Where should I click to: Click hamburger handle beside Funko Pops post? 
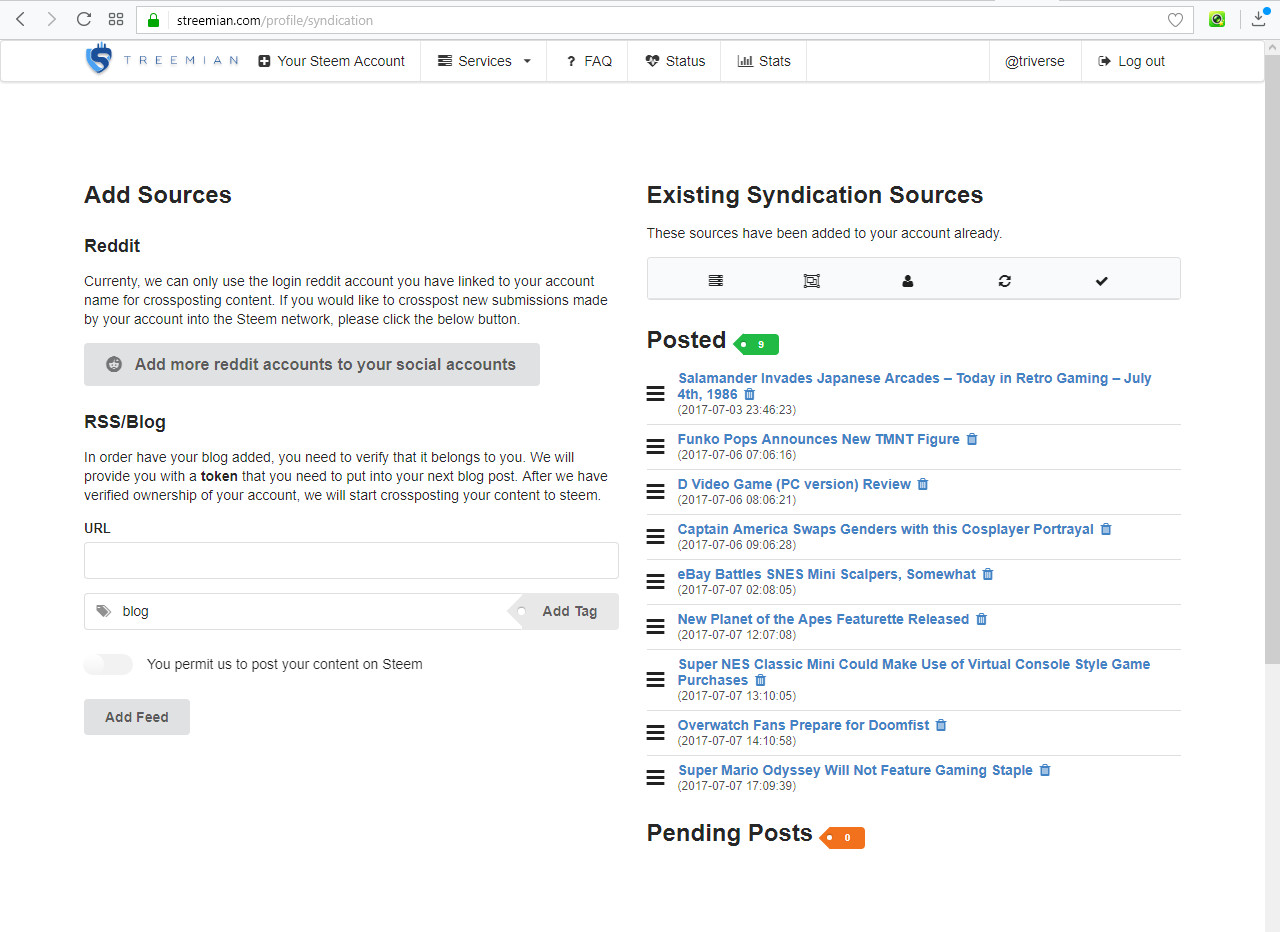tap(656, 446)
